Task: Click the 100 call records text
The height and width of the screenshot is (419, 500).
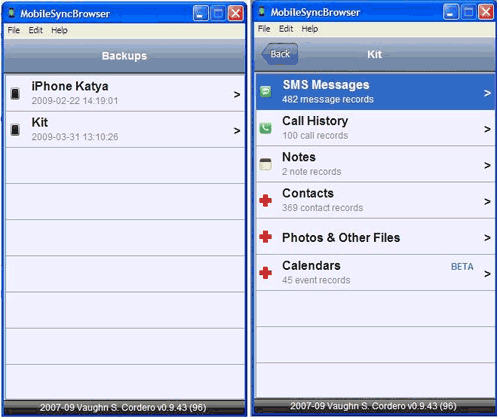Action: 315,136
